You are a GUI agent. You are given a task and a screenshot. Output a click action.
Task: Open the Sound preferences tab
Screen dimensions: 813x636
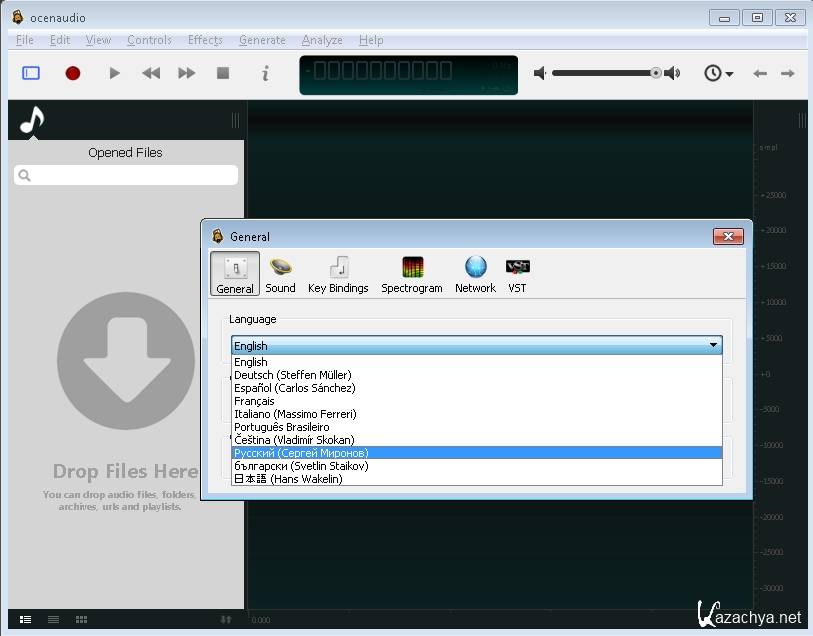coord(280,274)
